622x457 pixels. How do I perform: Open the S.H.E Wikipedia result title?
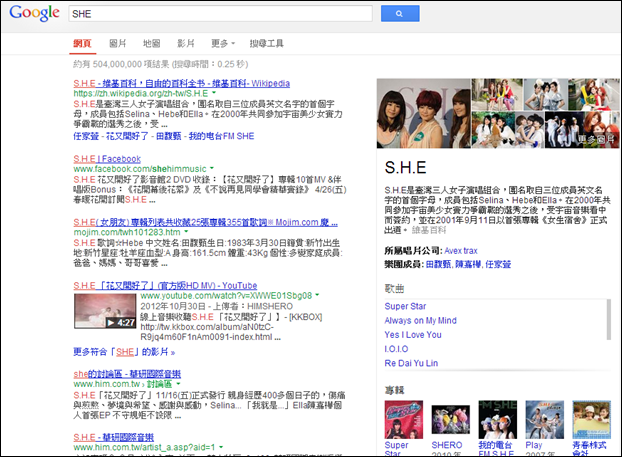pos(181,83)
